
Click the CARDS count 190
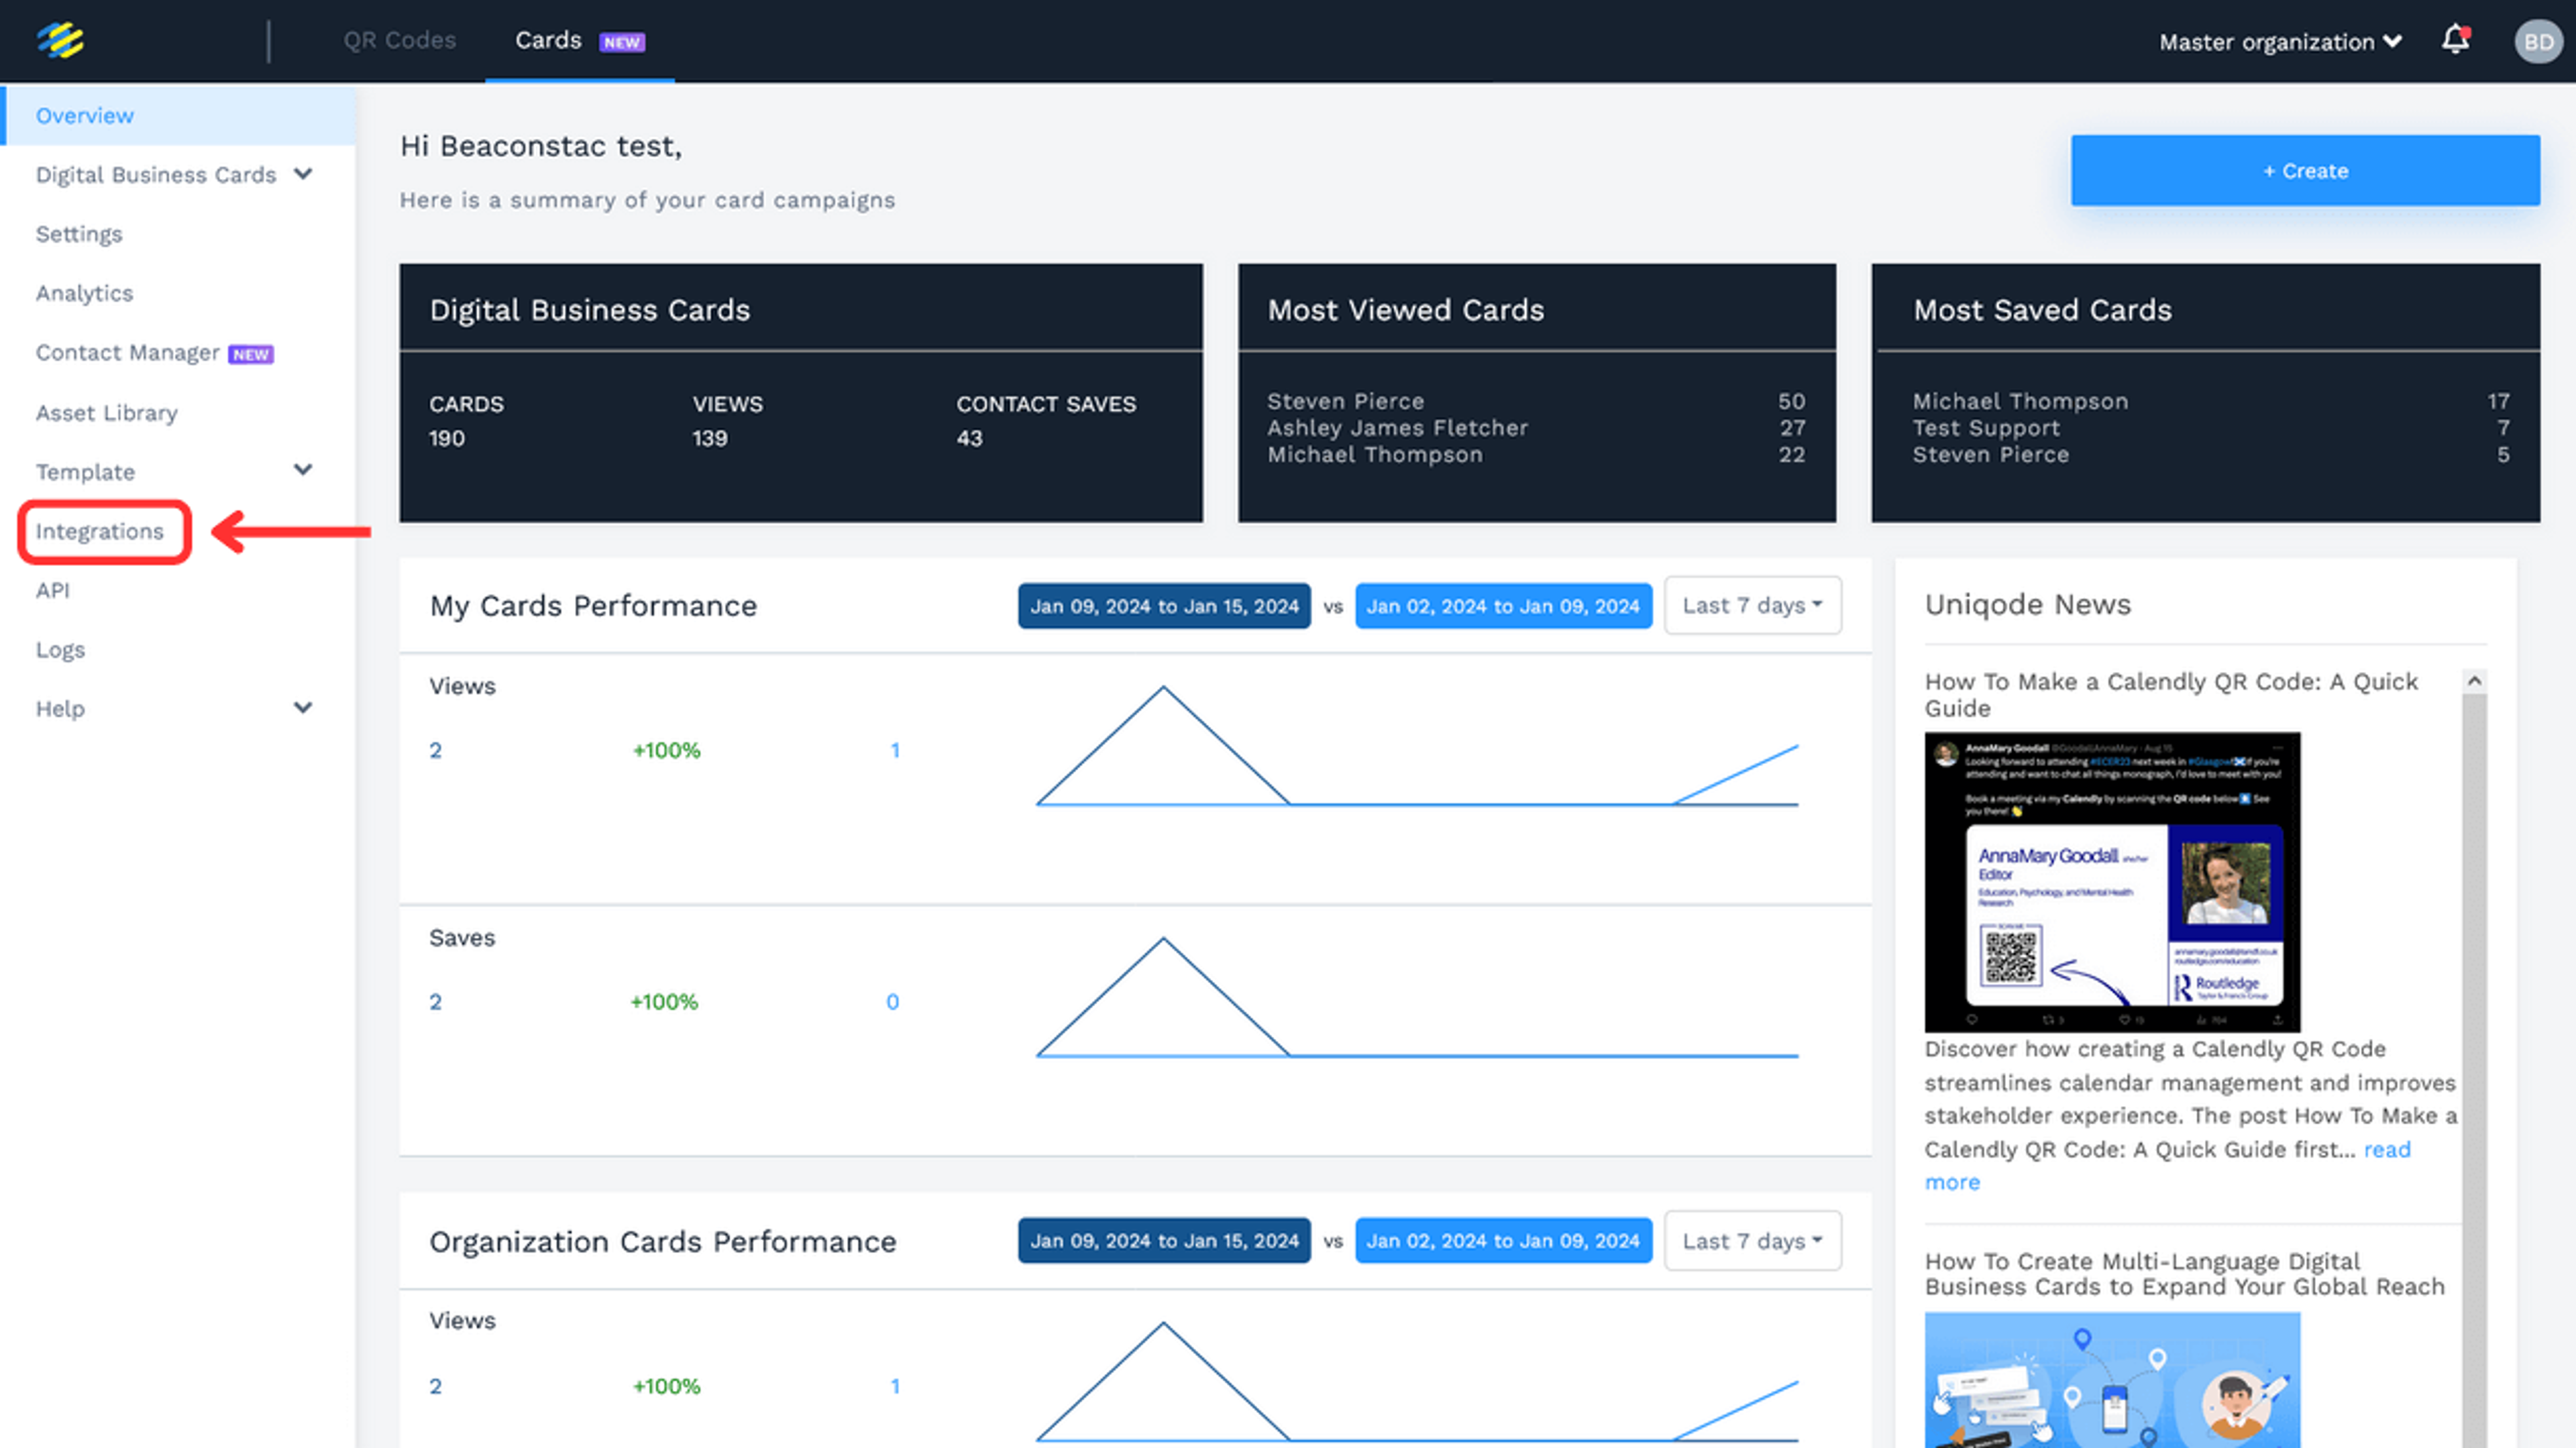447,438
